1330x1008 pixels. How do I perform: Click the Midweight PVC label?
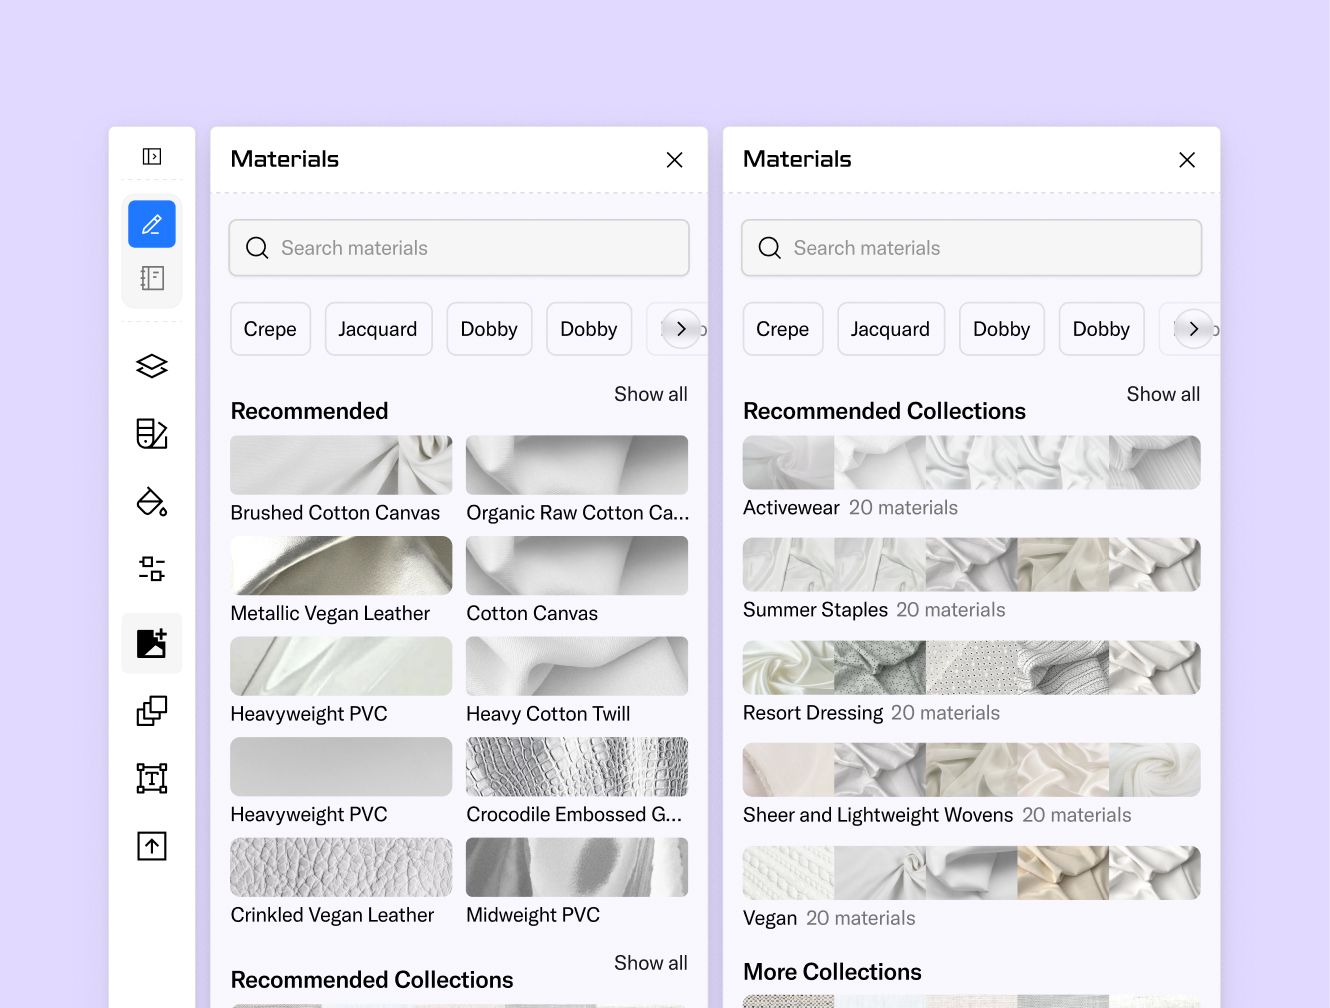point(533,915)
